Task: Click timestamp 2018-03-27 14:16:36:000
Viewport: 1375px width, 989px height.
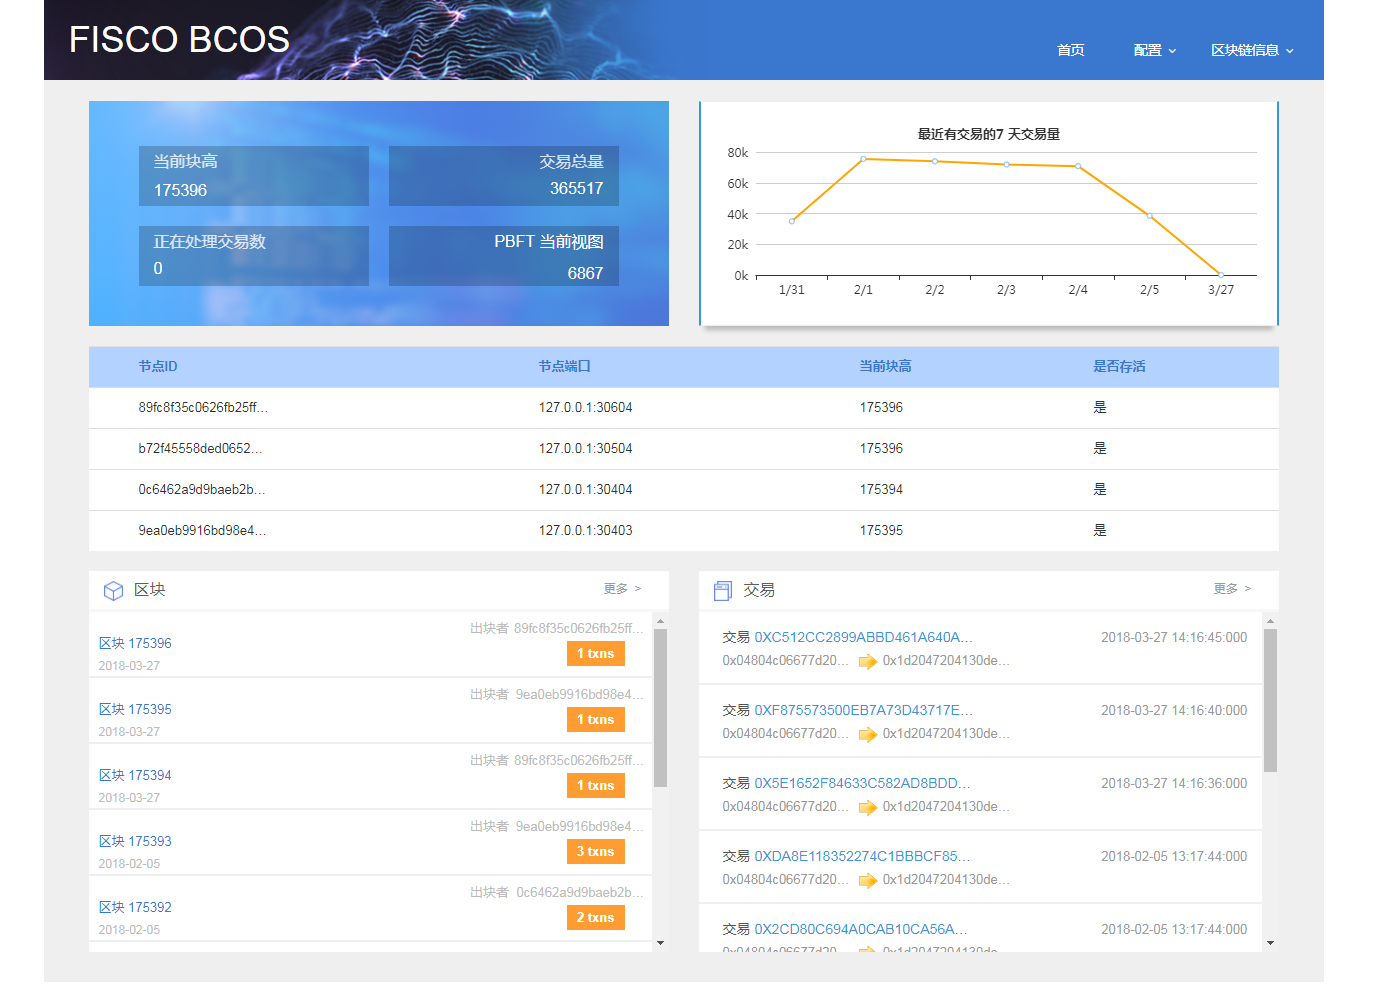Action: 1174,783
